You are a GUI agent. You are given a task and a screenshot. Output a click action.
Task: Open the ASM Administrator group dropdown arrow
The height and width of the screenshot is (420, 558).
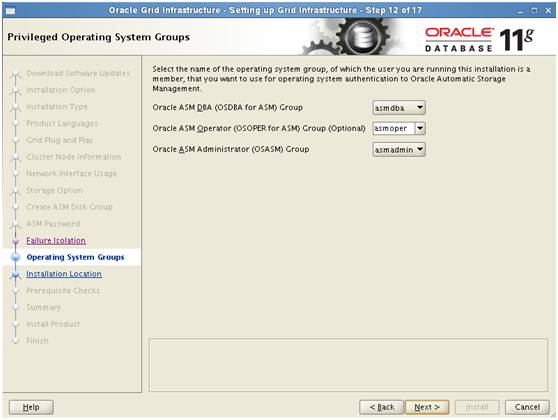[420, 149]
